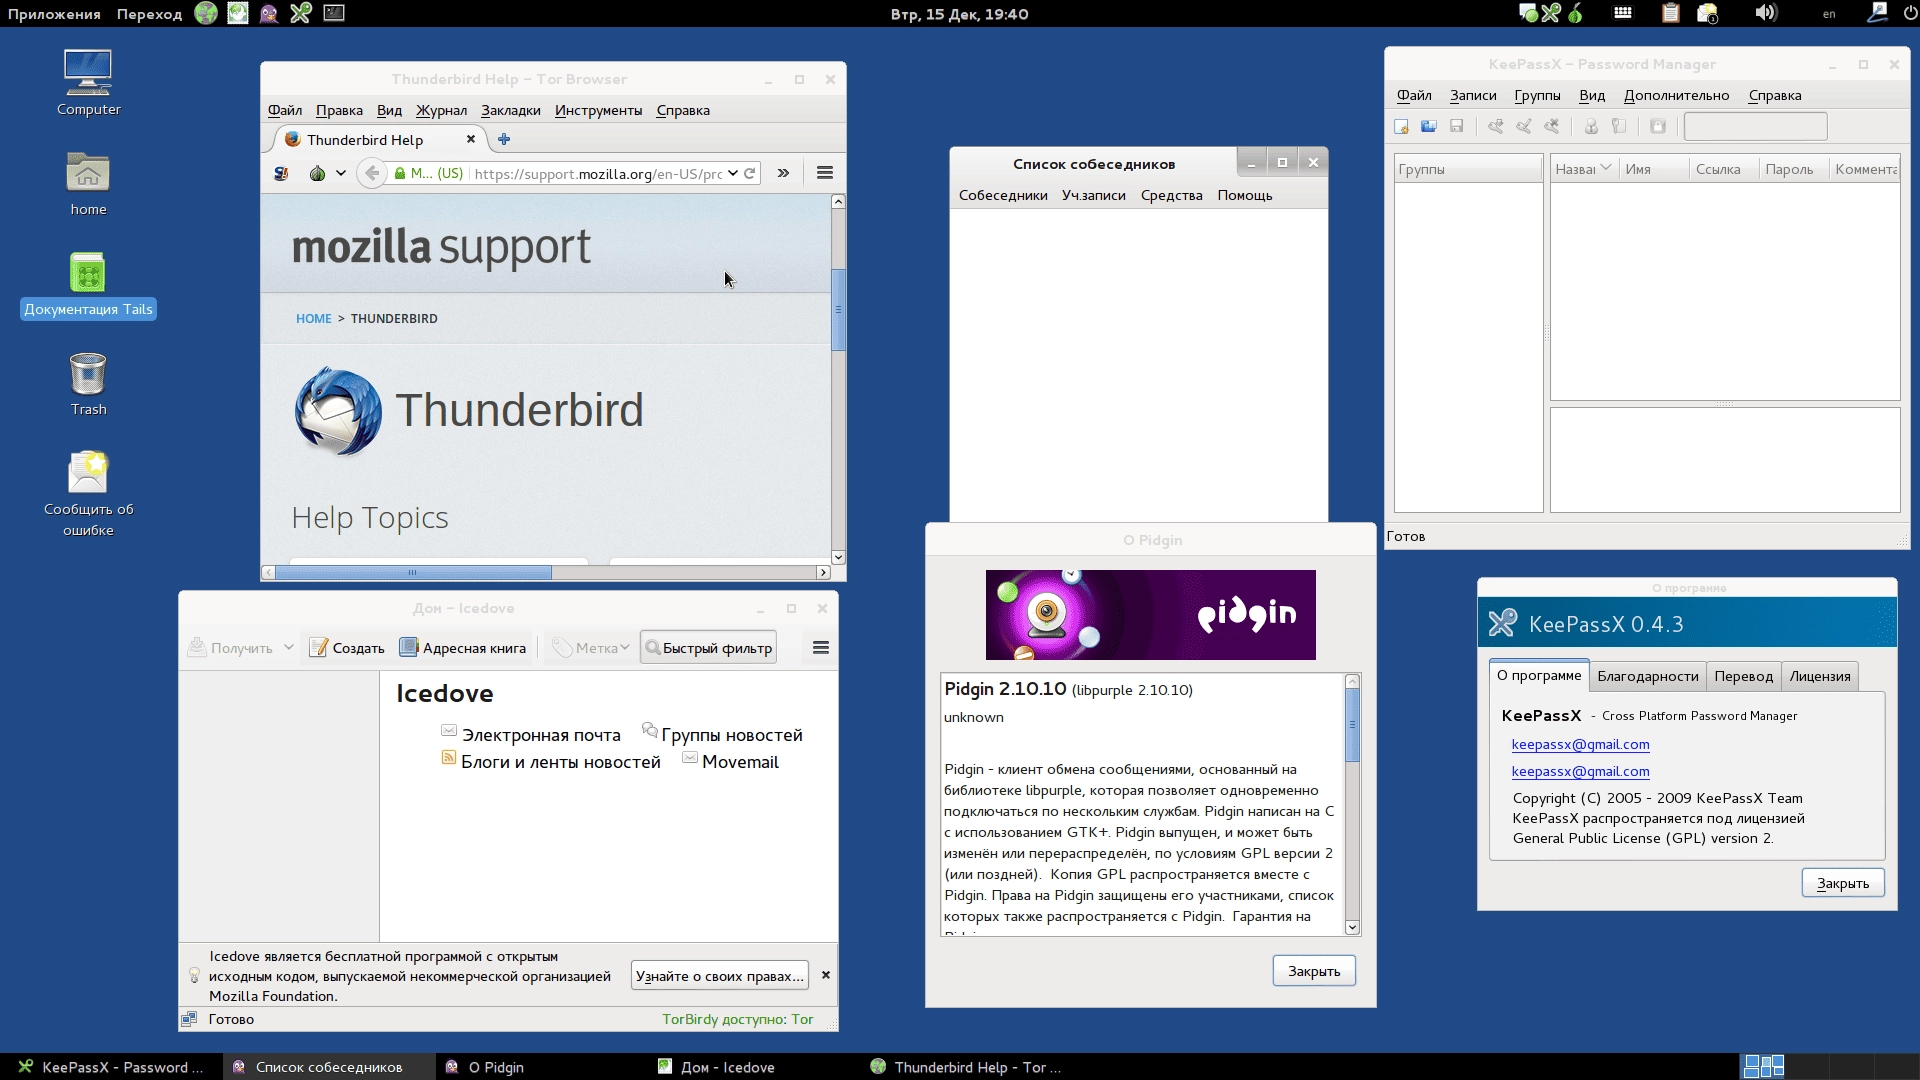Follow the HOME breadcrumb link

[313, 319]
